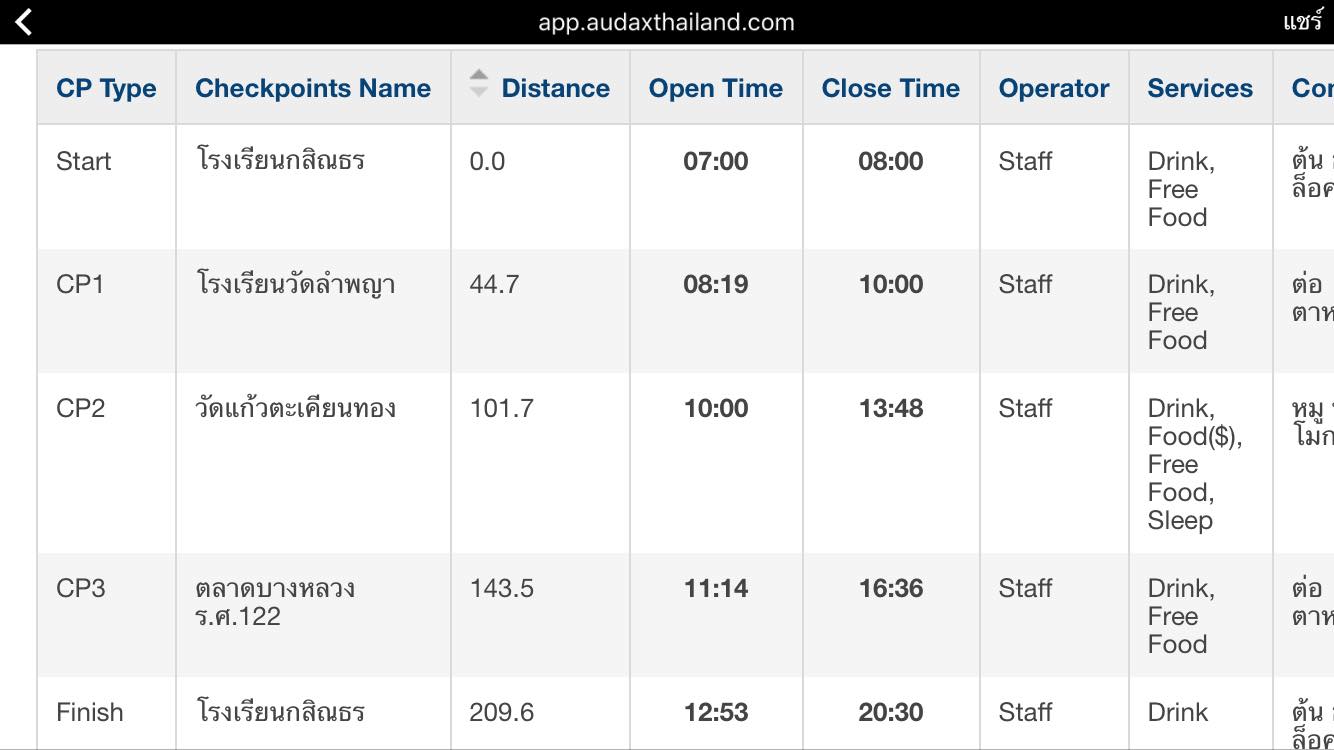Click the 13:48 close time cell
This screenshot has height=750, width=1334.
(x=891, y=408)
